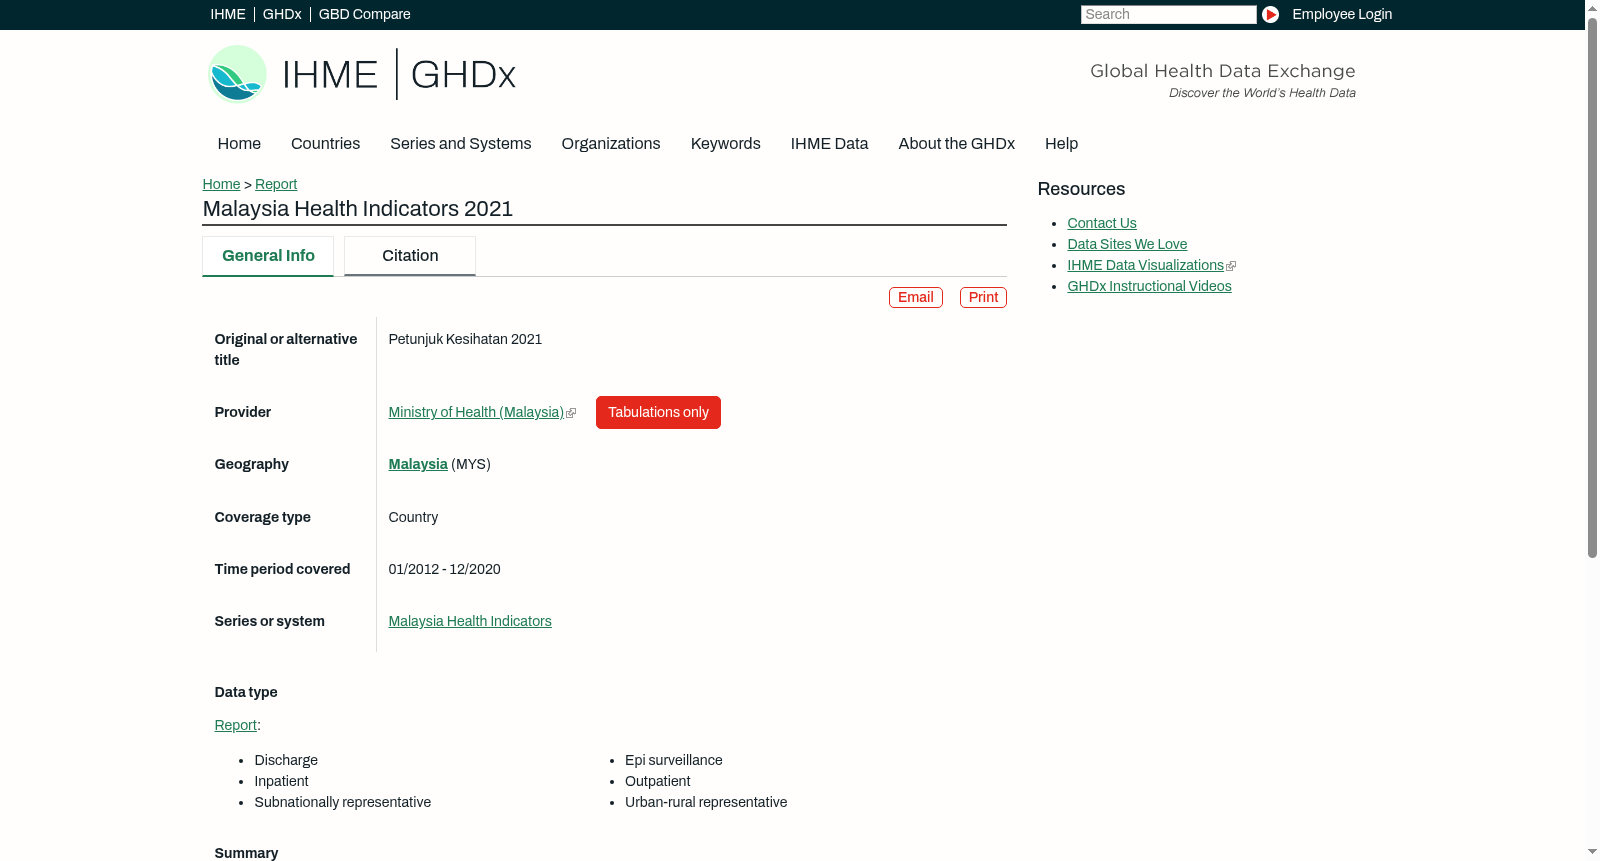The height and width of the screenshot is (861, 1600).
Task: Click the Email button
Action: tap(916, 297)
